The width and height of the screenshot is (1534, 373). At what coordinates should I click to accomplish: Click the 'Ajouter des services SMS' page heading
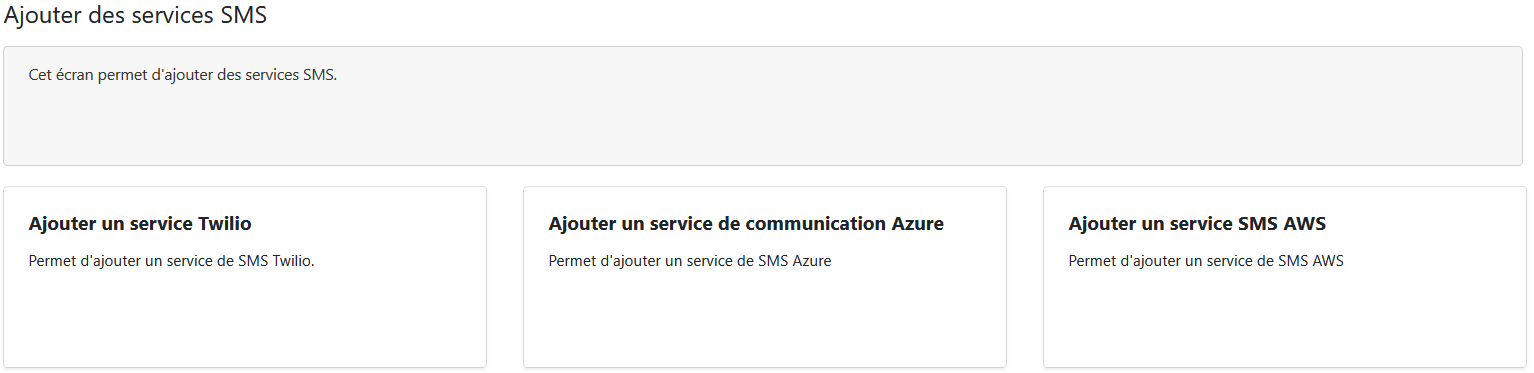(x=136, y=16)
